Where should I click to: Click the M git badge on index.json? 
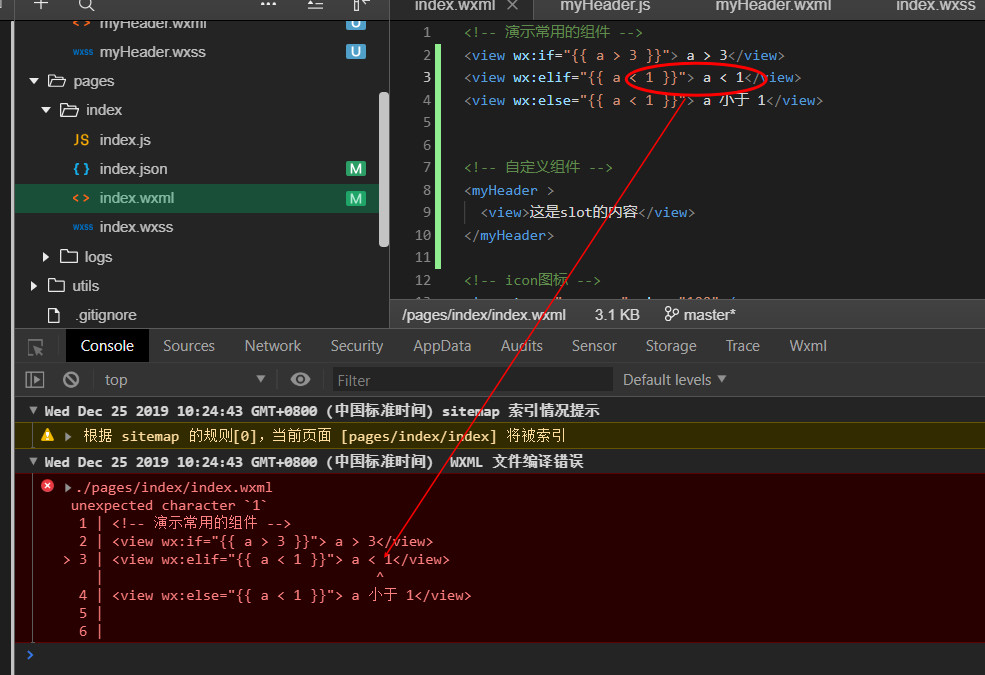coord(356,169)
